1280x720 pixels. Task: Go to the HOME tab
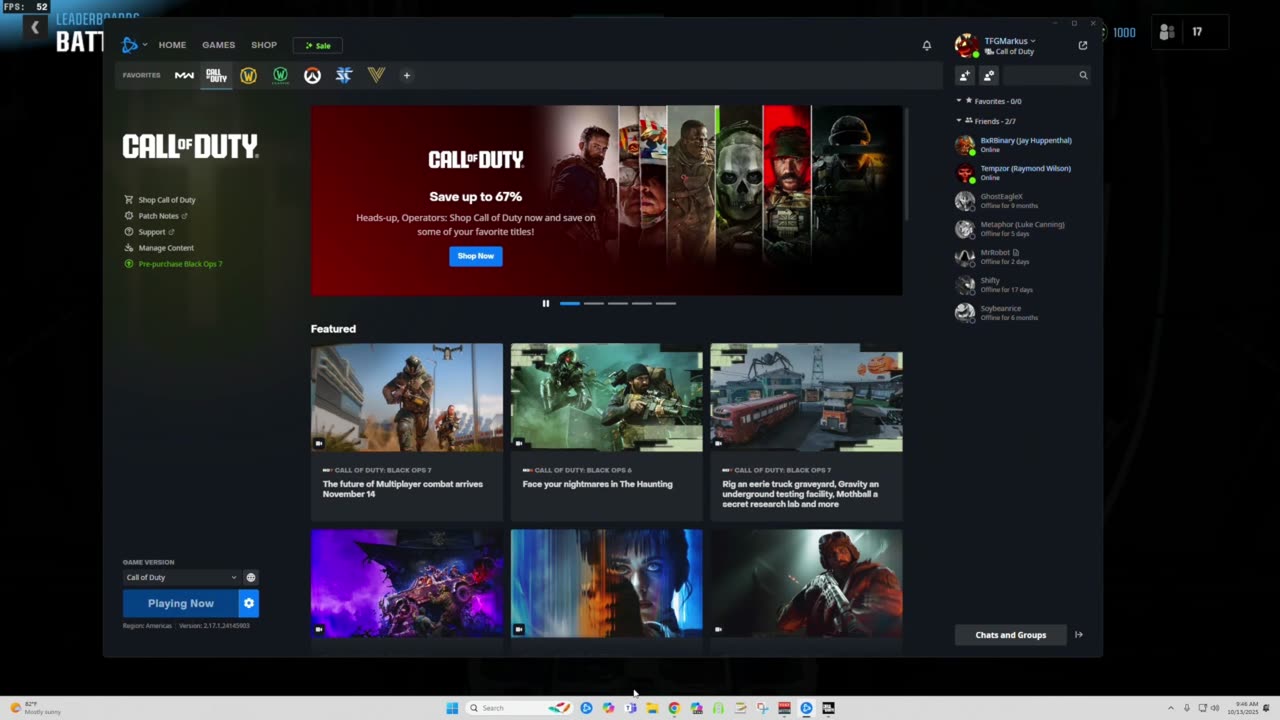pos(172,45)
